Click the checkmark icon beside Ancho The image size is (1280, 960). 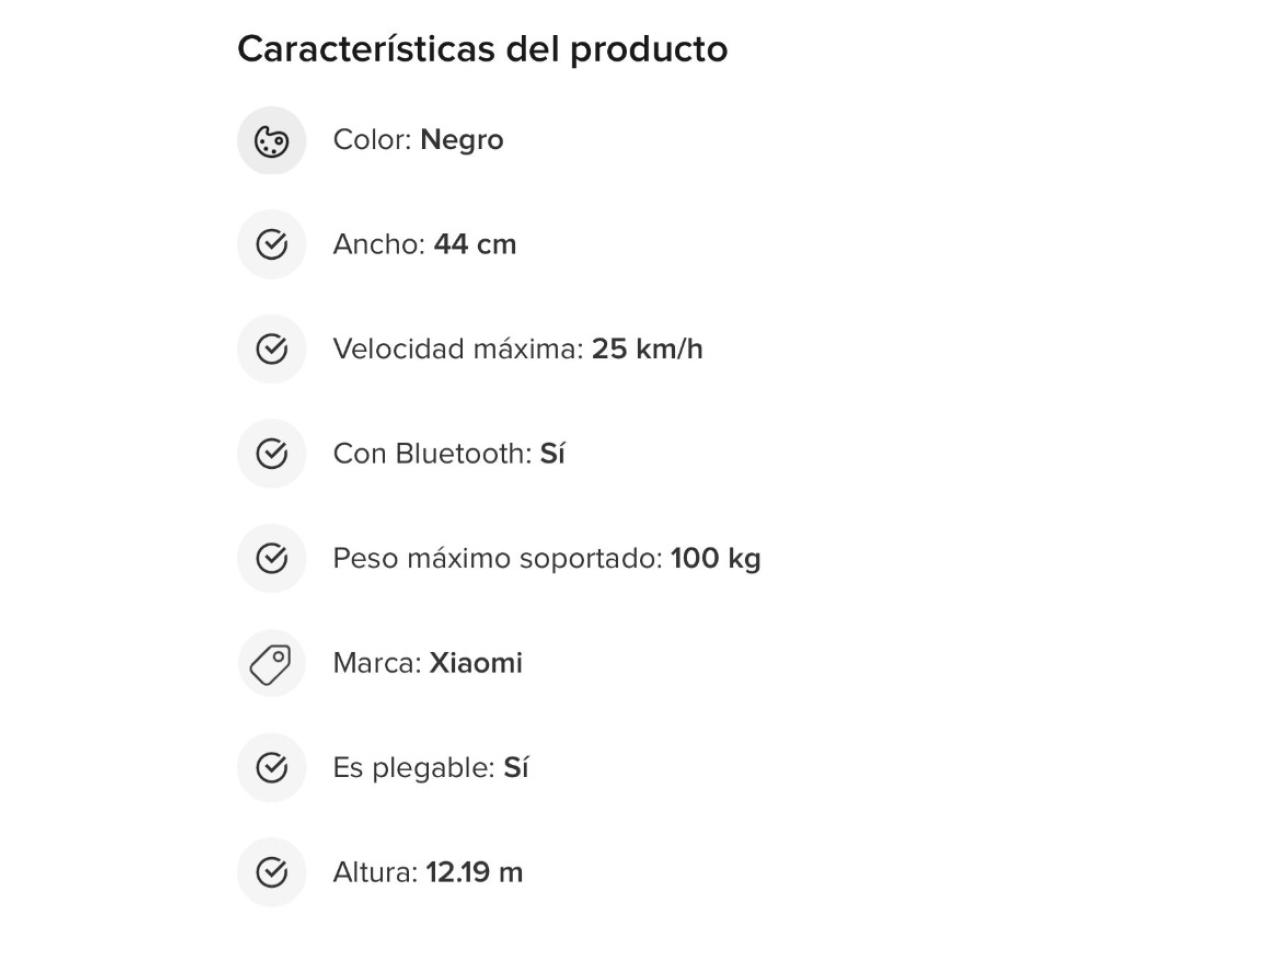point(271,245)
